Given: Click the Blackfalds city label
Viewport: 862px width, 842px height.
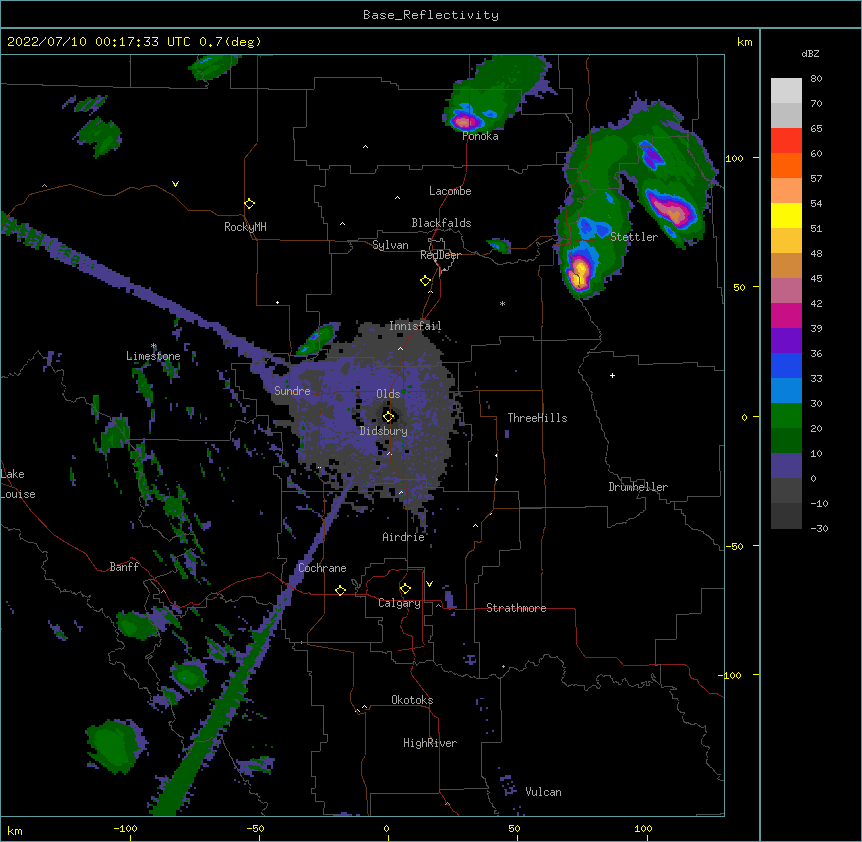Looking at the screenshot, I should (441, 223).
